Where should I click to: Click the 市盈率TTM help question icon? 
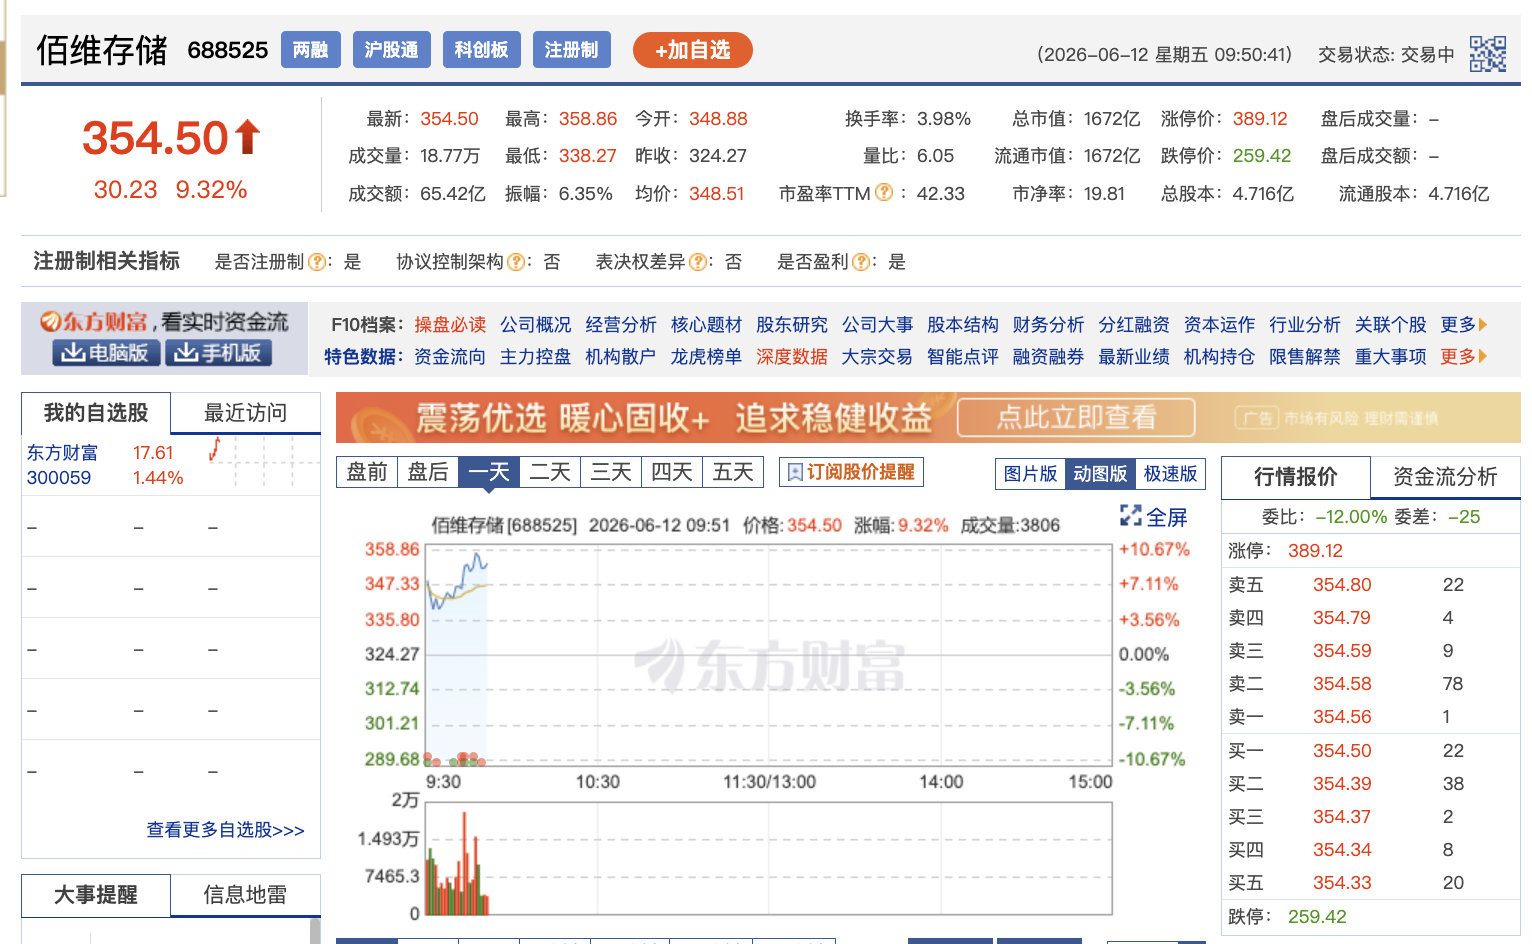(x=884, y=193)
